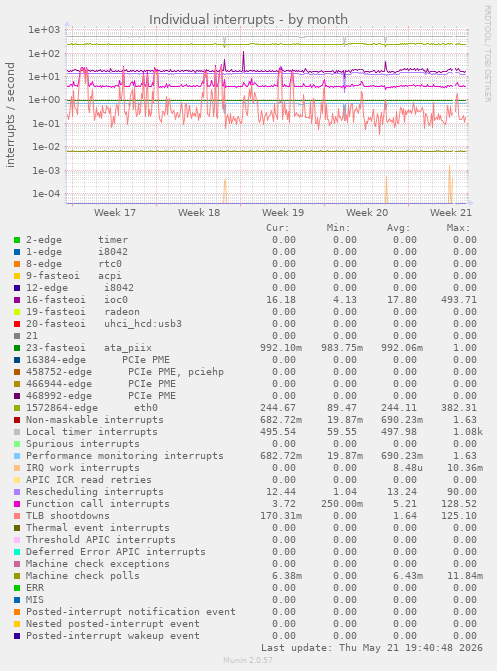Click the 1e+02 y-axis label

point(44,53)
